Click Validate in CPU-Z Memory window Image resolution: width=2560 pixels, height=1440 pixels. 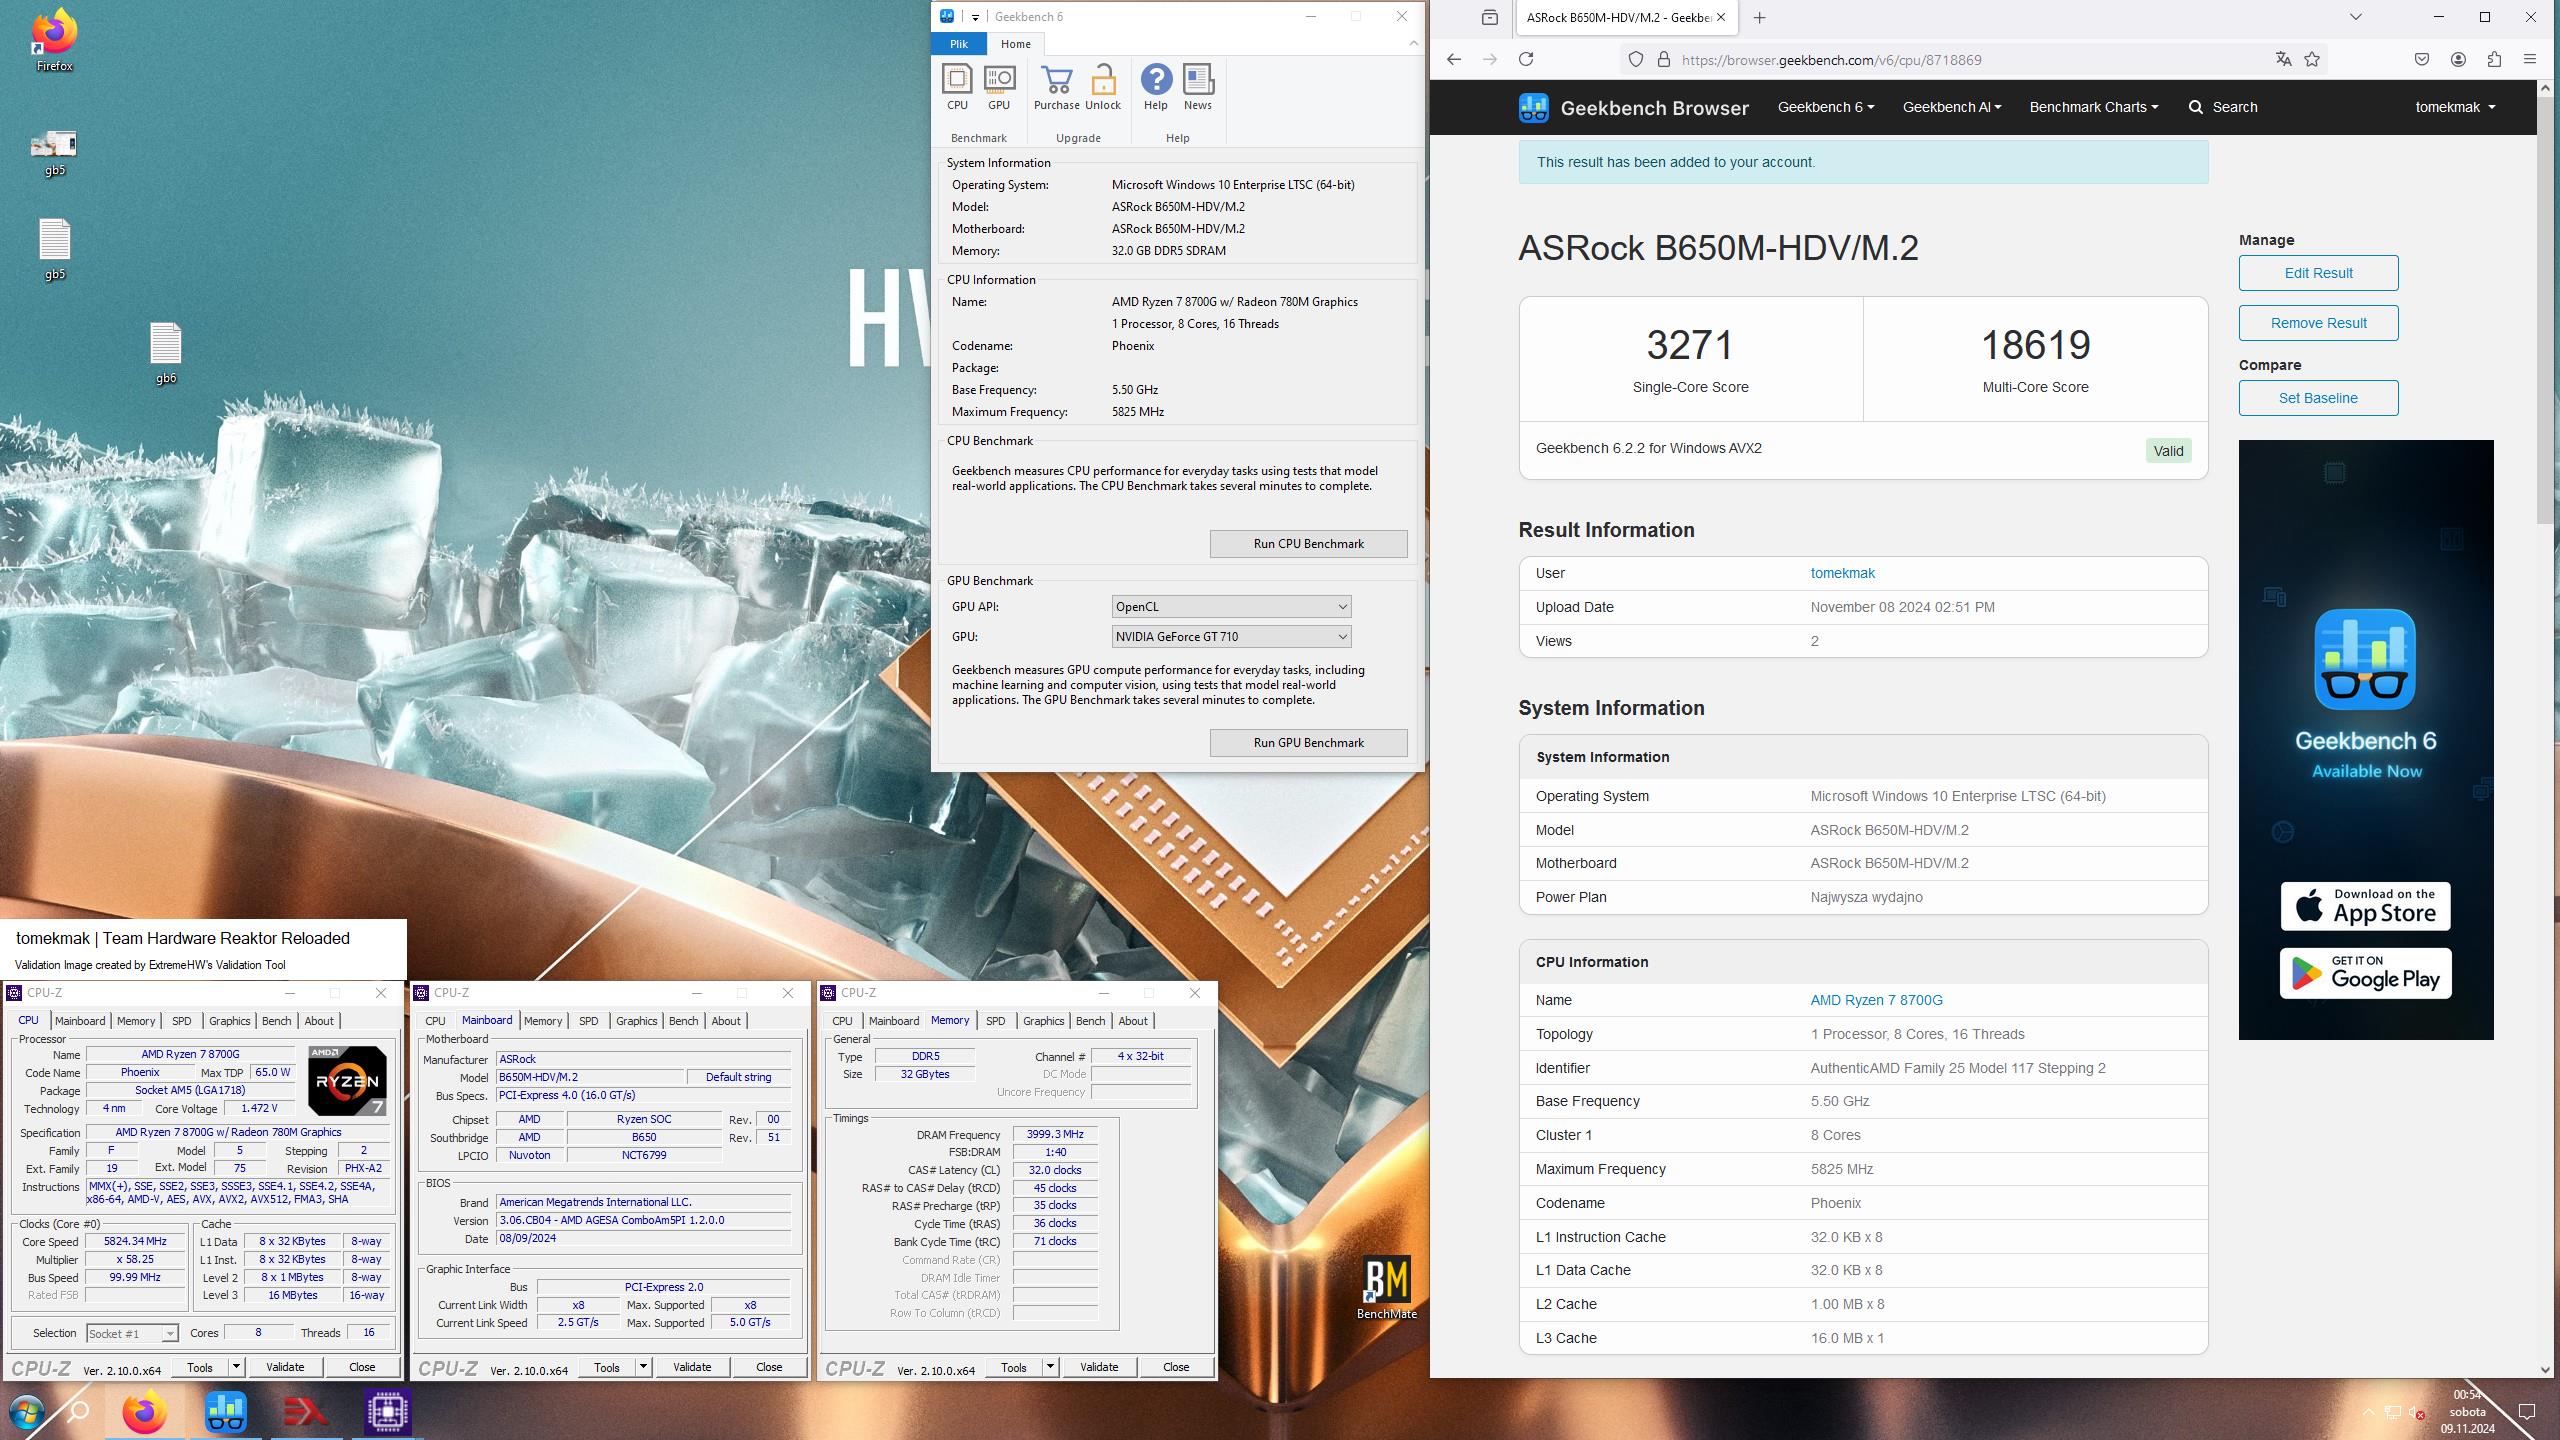[x=1099, y=1367]
